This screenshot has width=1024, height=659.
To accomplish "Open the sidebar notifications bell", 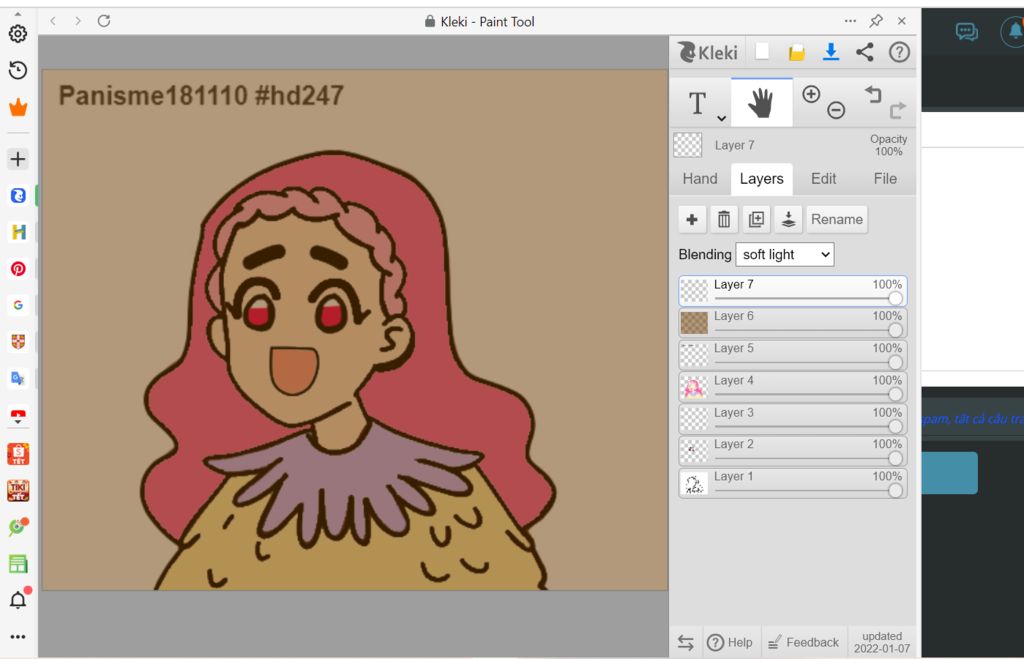I will 18,599.
